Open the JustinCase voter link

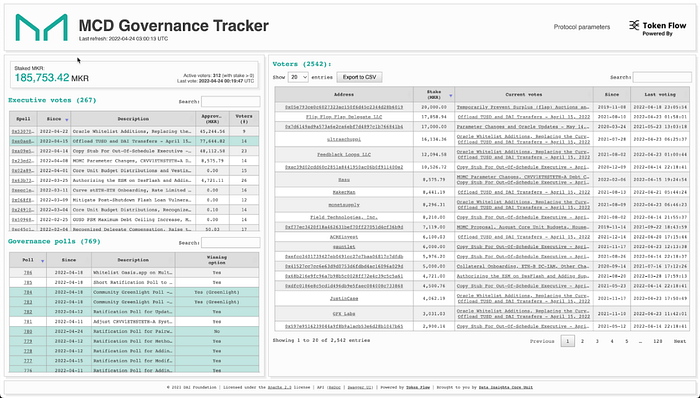344,298
